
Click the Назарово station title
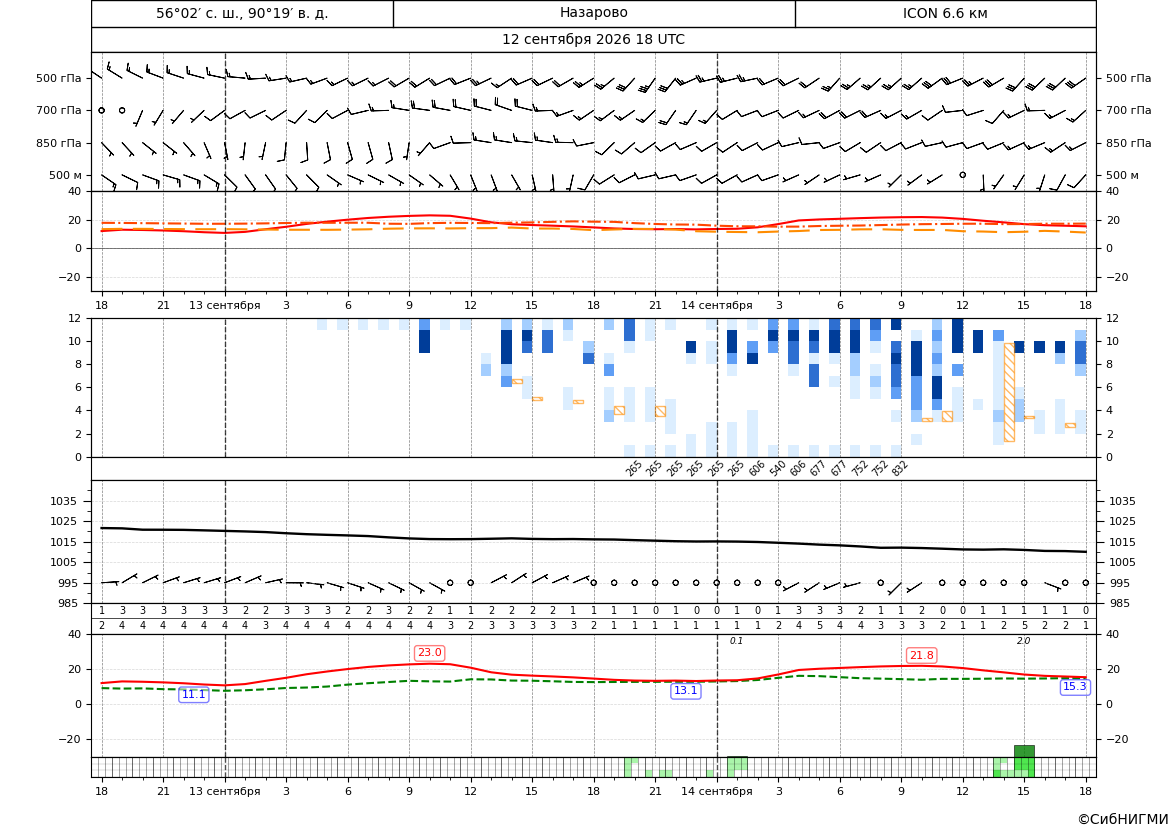pyautogui.click(x=593, y=13)
